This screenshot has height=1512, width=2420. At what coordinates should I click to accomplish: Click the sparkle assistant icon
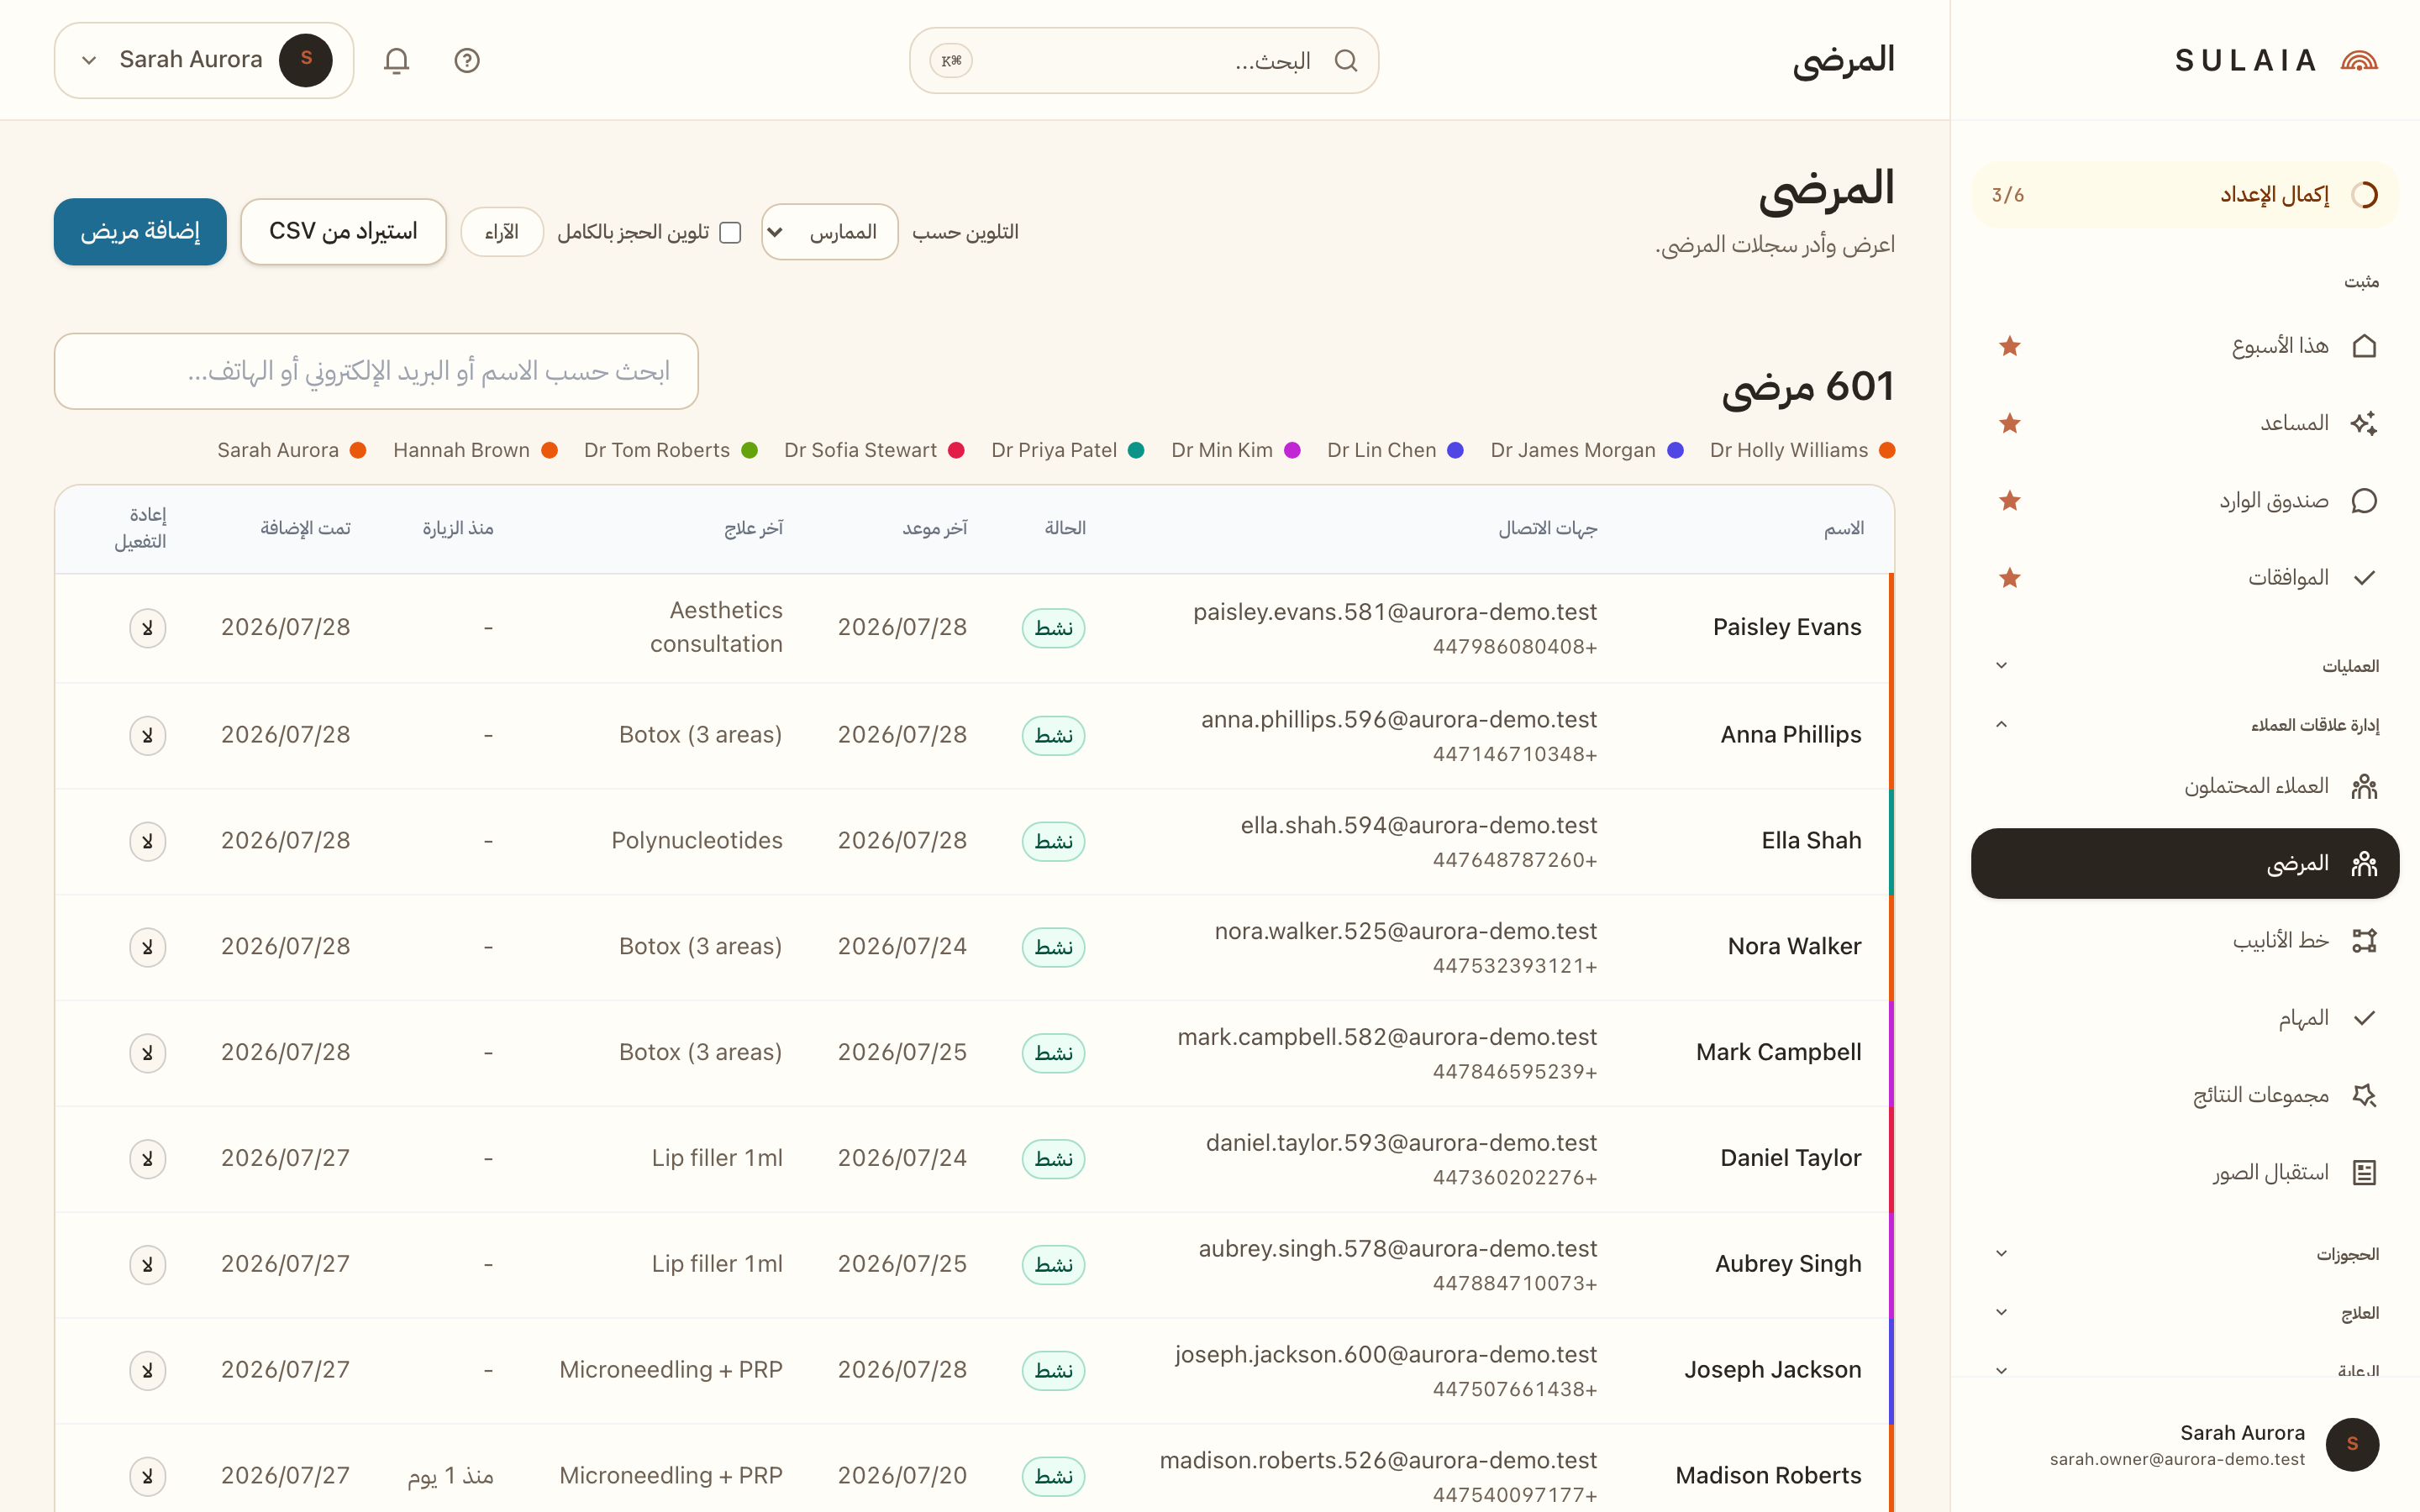pos(2364,423)
